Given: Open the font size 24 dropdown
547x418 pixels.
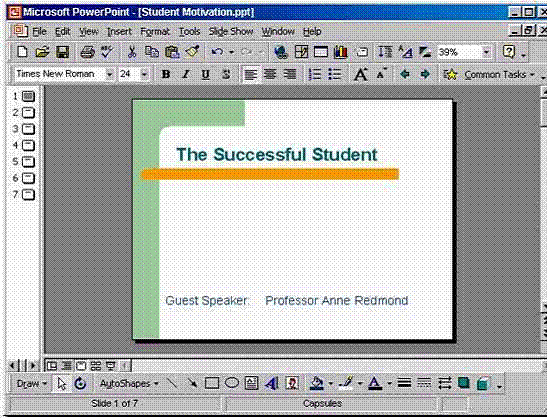Looking at the screenshot, I should point(144,74).
